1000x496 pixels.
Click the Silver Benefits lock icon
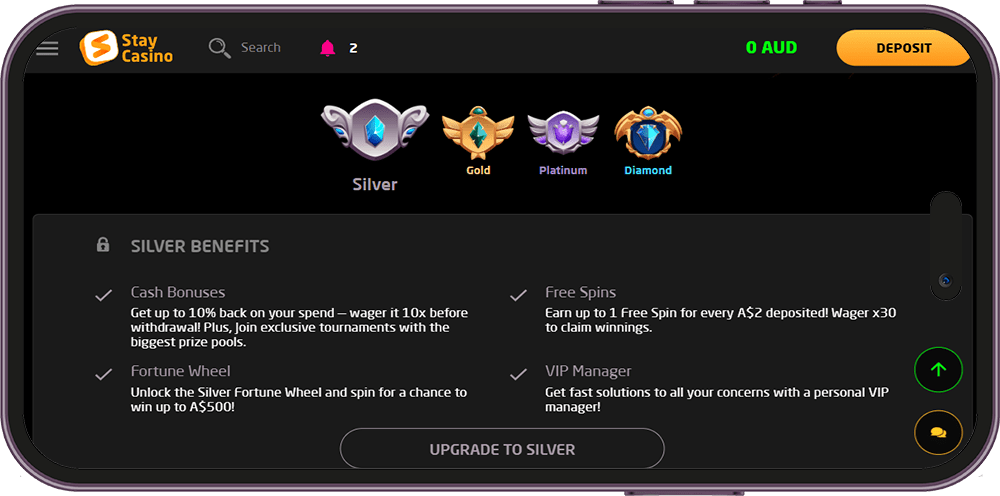[x=103, y=245]
